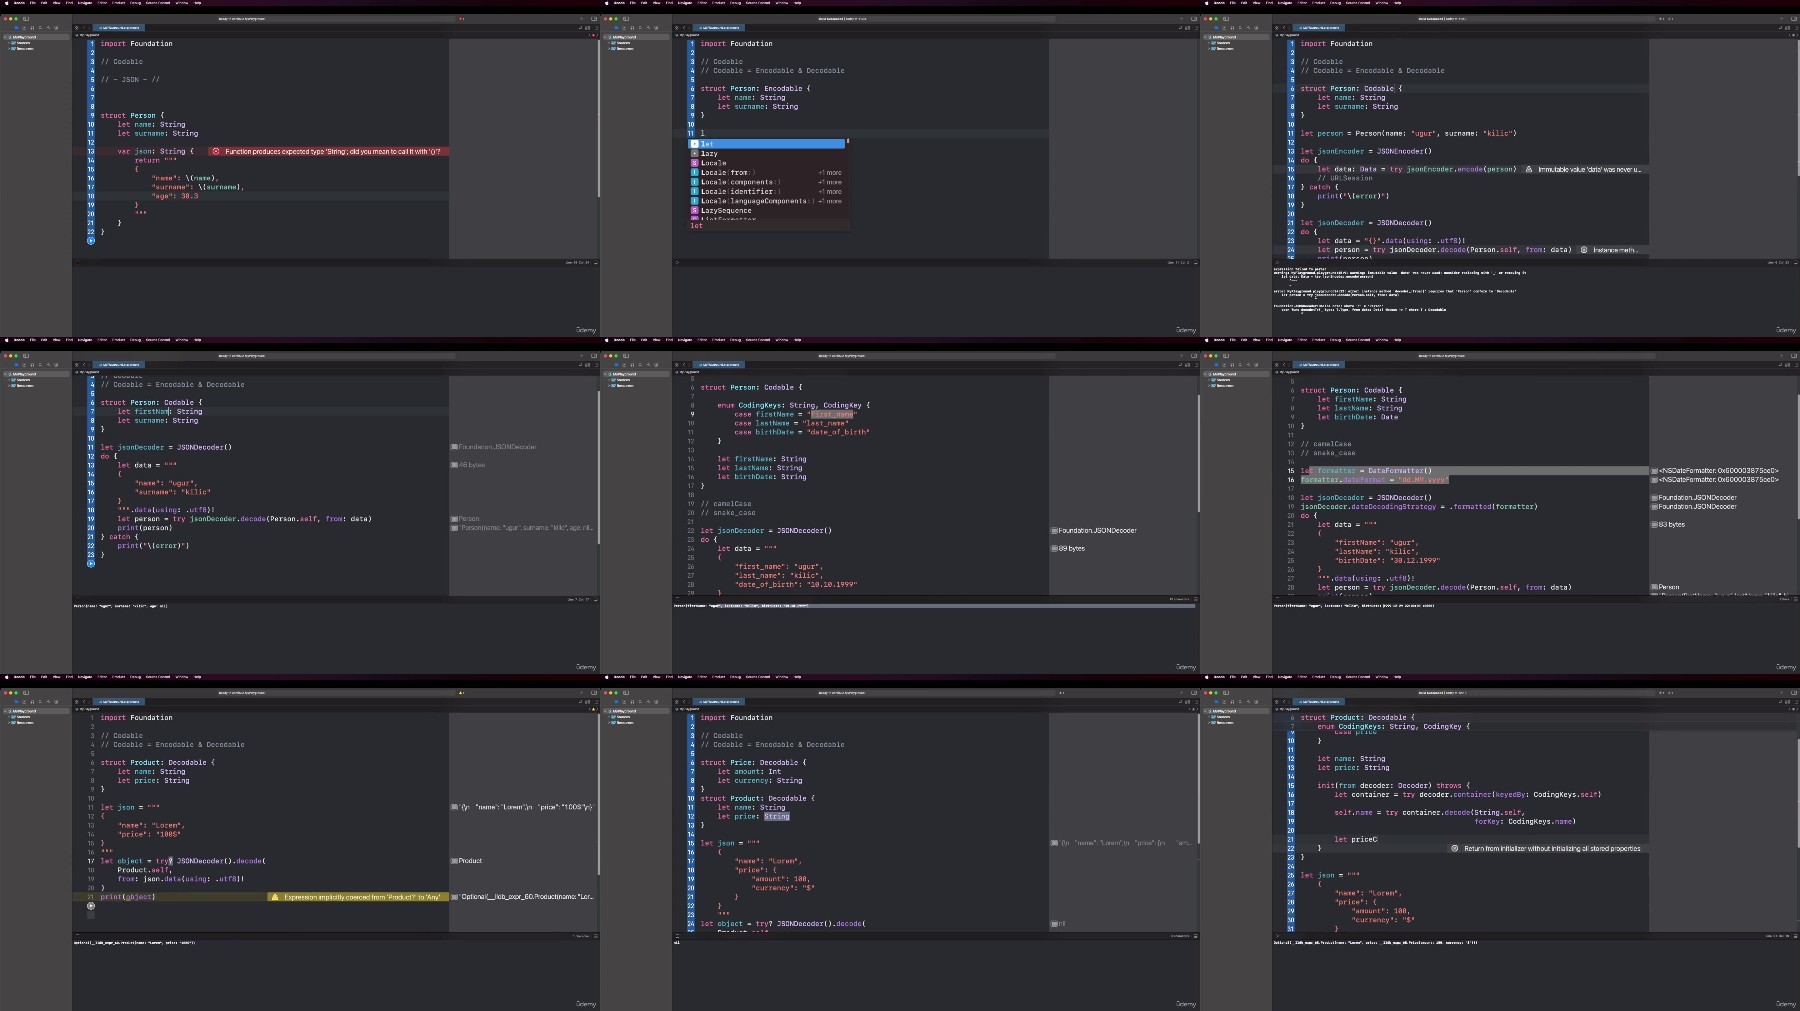Click inspector panel icon in DateFormatter screenshot toolbar

click(x=1793, y=355)
